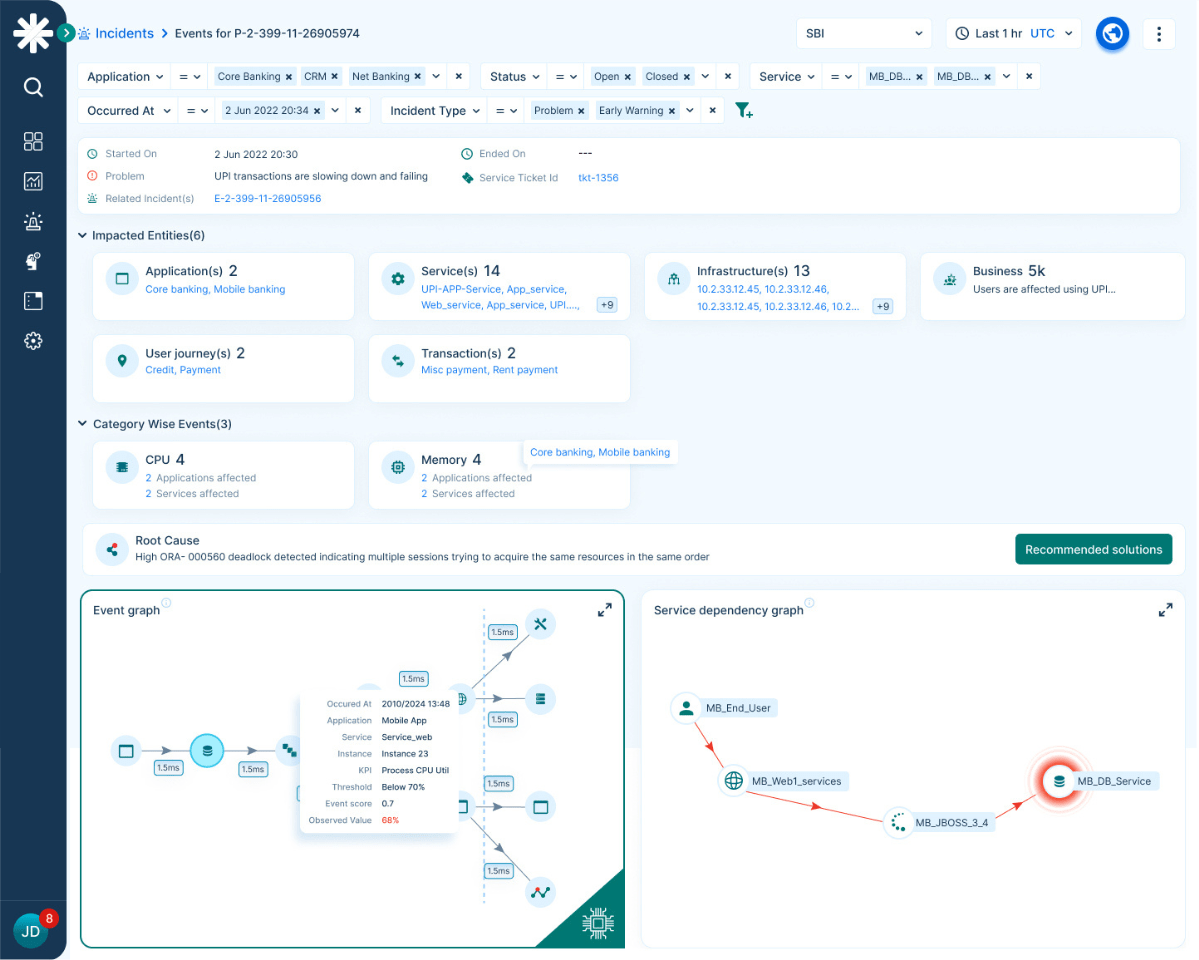Open the SBI dropdown

click(x=864, y=34)
